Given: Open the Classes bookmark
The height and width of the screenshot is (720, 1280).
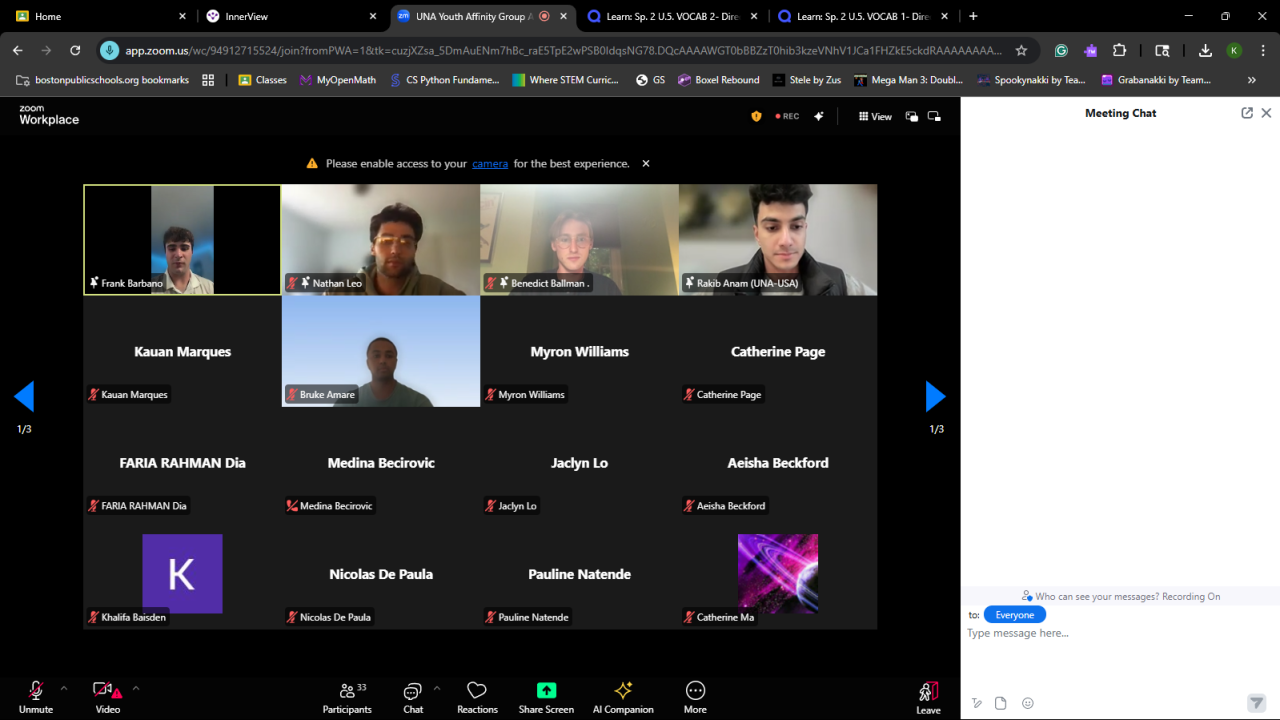Looking at the screenshot, I should point(262,80).
